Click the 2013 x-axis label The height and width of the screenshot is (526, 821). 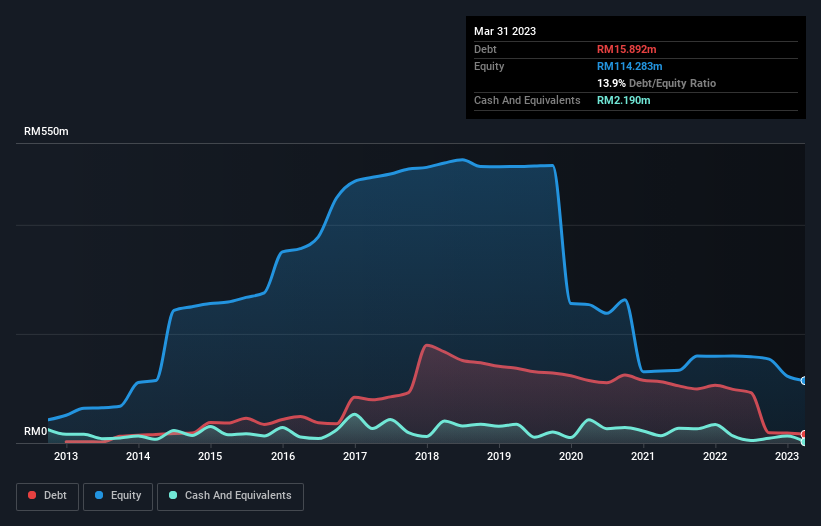(x=66, y=456)
